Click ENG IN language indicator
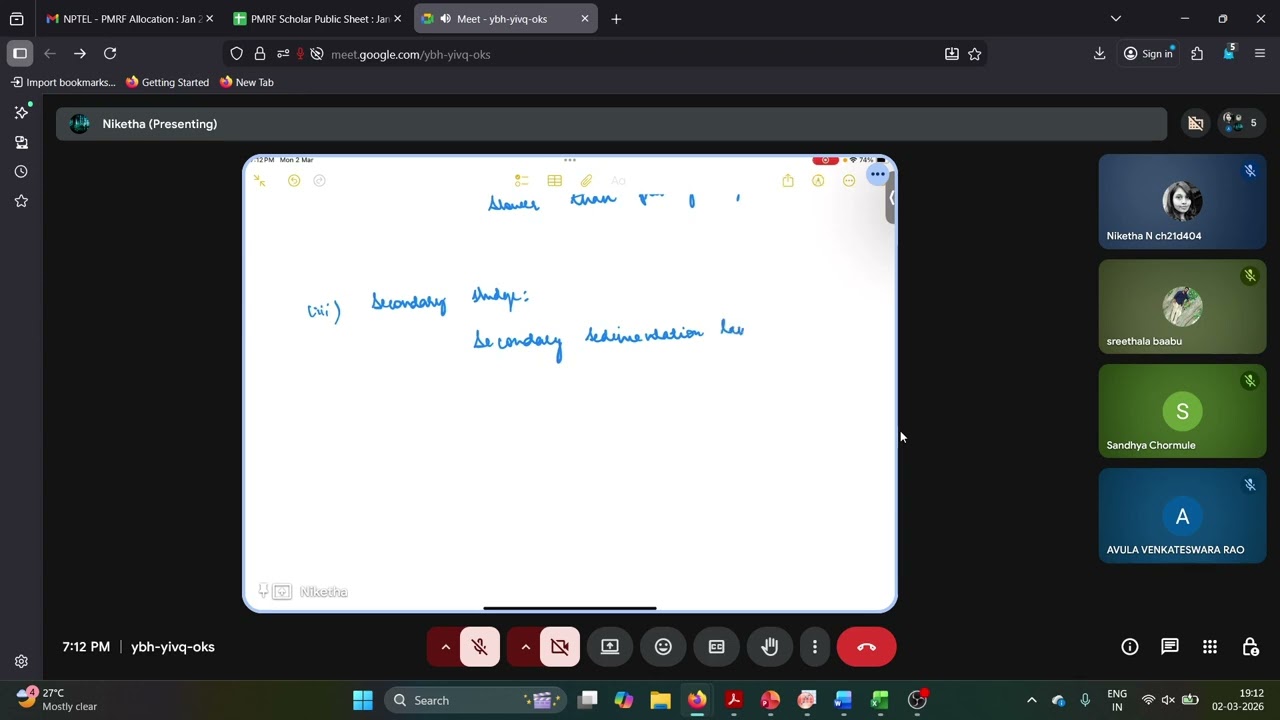Screen dimensions: 1280x720 click(1117, 700)
